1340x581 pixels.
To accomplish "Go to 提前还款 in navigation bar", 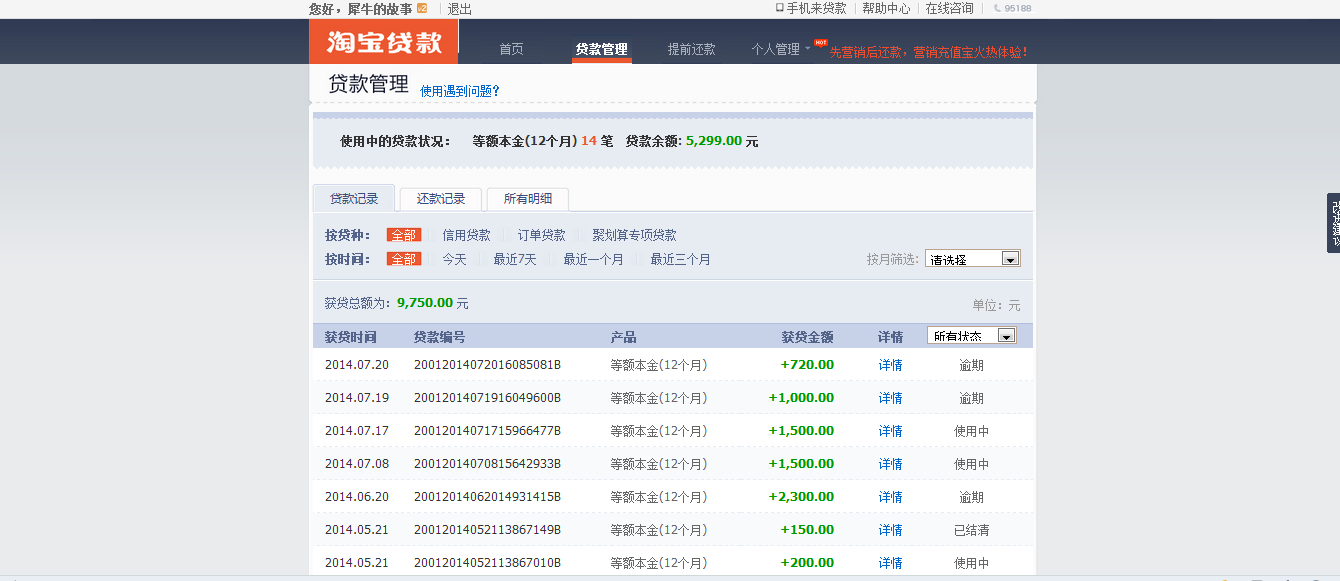I will click(x=691, y=49).
